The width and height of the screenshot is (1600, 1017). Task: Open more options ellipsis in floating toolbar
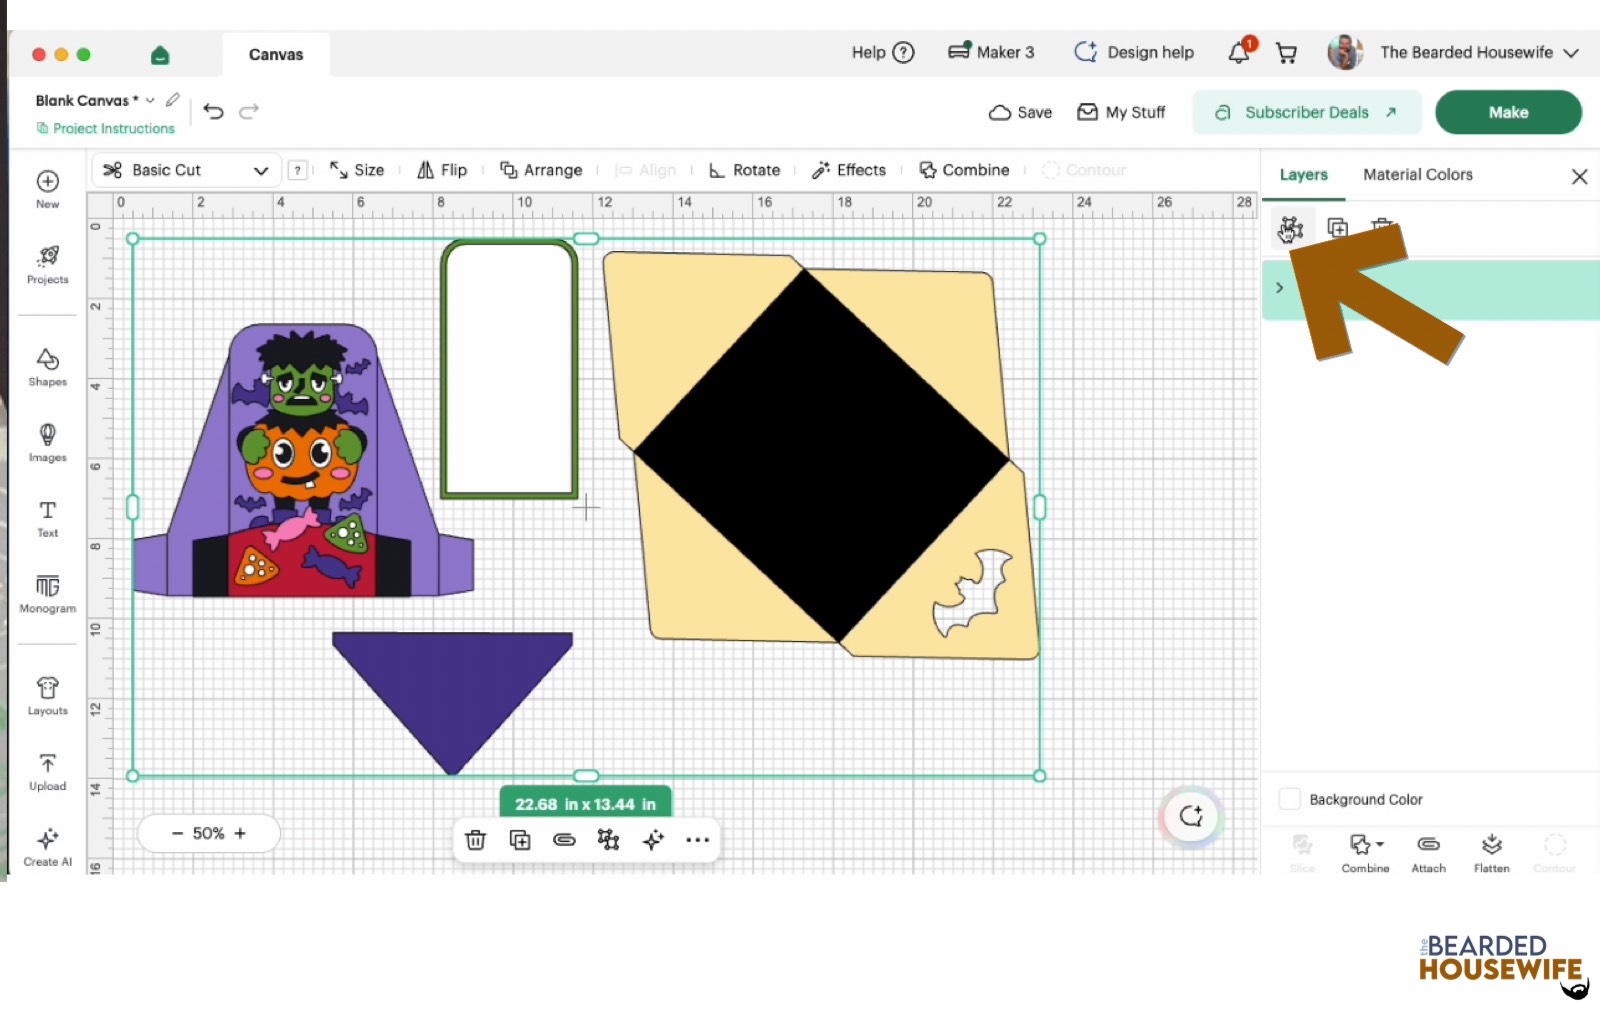(697, 840)
